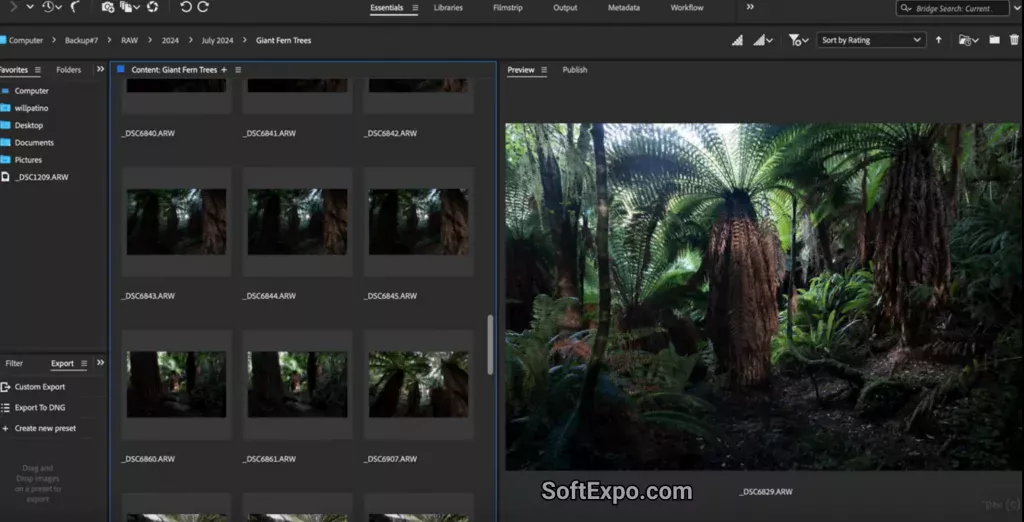
Task: Rotate the image 90° clockwise
Action: pyautogui.click(x=203, y=7)
